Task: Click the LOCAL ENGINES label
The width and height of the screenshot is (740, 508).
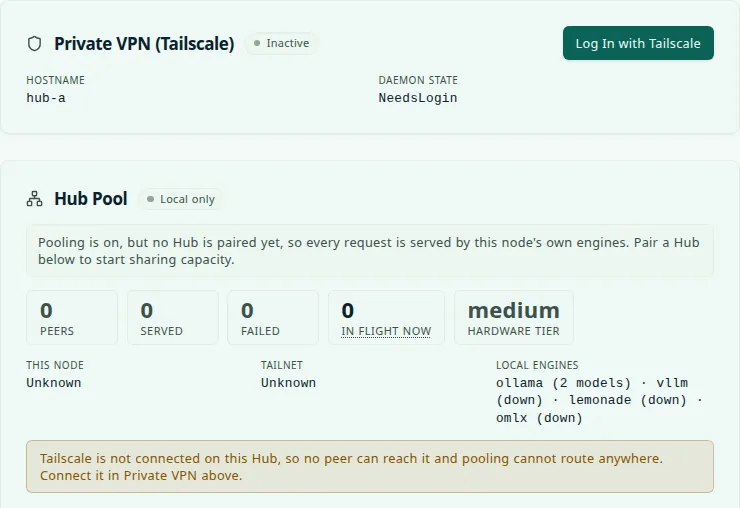Action: coord(537,365)
